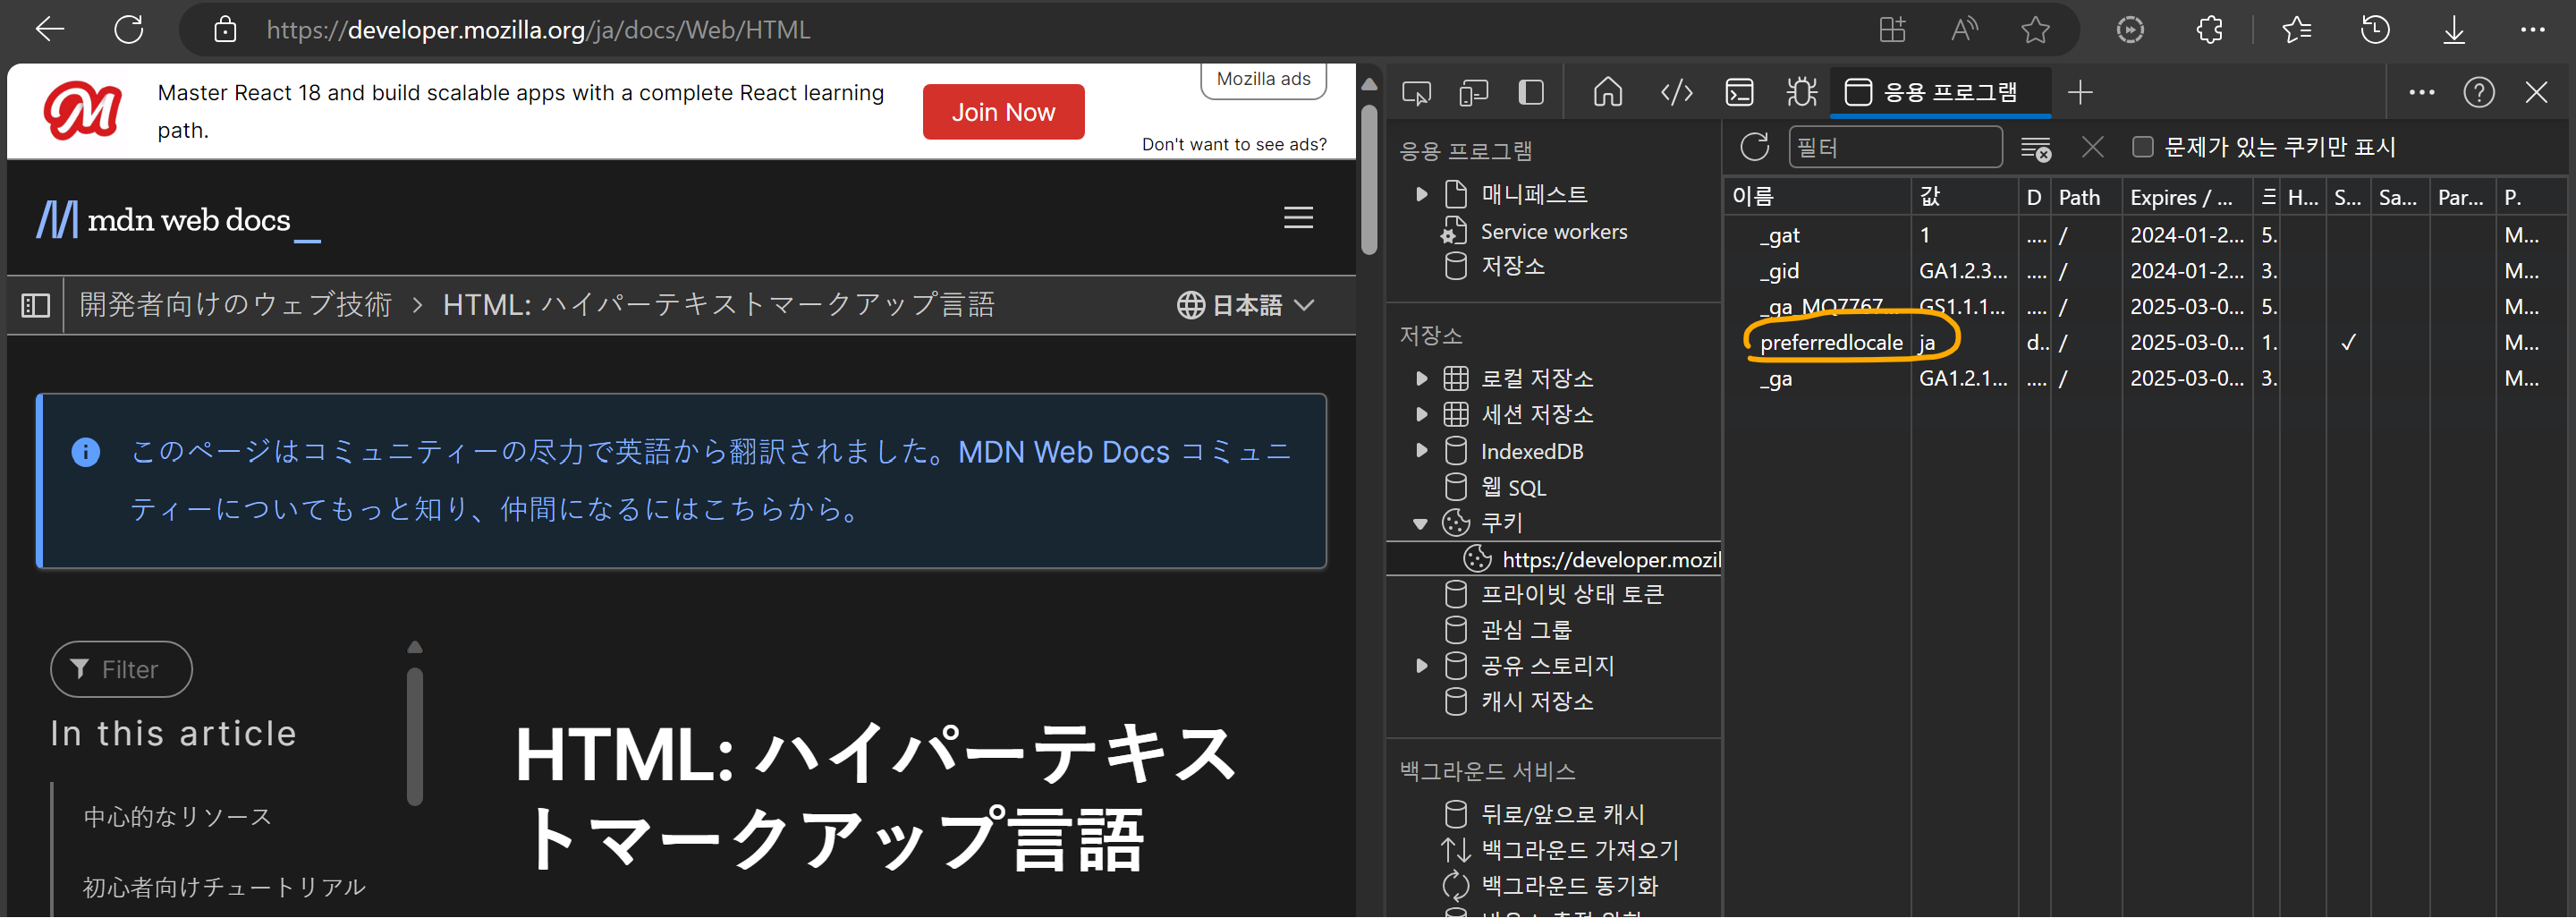Open the 日本語 language dropdown

point(1245,305)
